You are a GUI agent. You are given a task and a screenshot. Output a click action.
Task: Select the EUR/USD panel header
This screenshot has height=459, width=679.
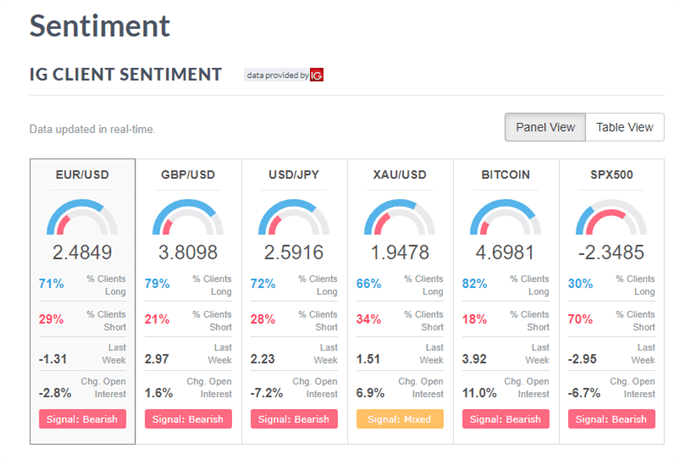pos(83,175)
